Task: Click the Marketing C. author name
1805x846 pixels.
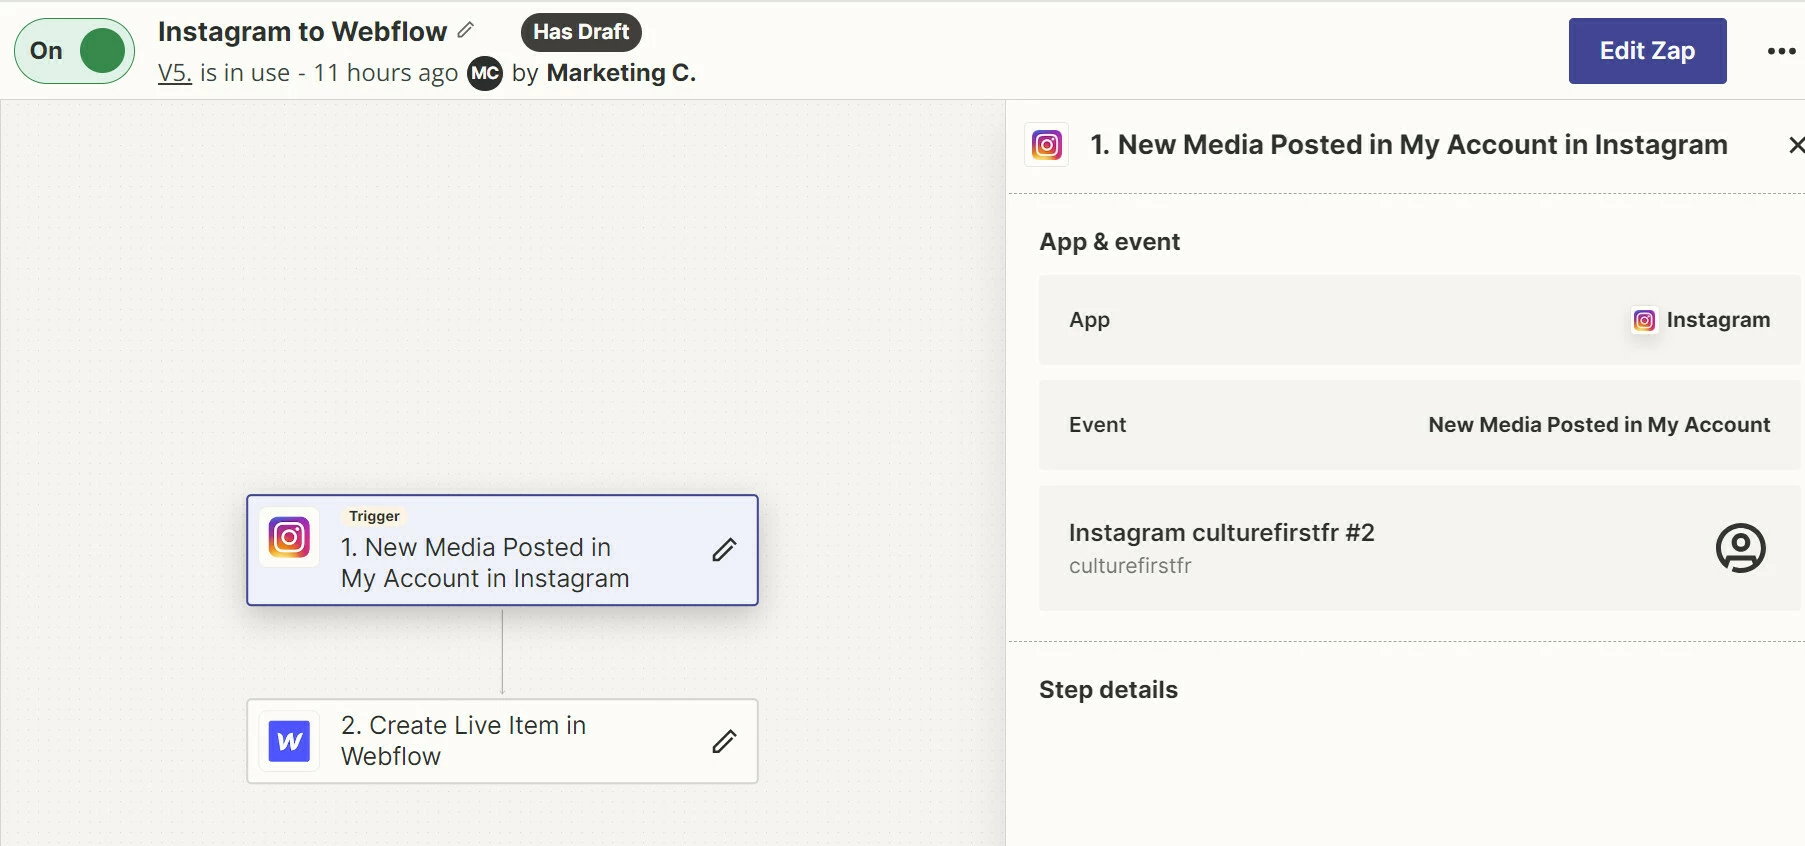Action: coord(621,73)
